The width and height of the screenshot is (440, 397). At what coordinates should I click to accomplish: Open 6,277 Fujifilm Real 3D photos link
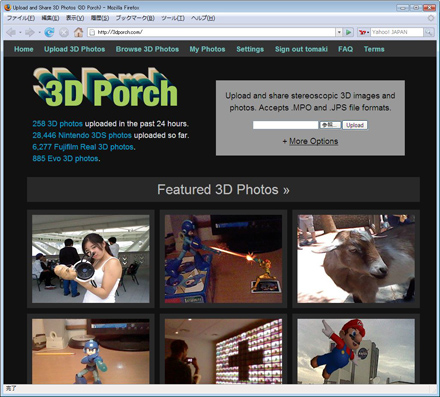click(83, 147)
